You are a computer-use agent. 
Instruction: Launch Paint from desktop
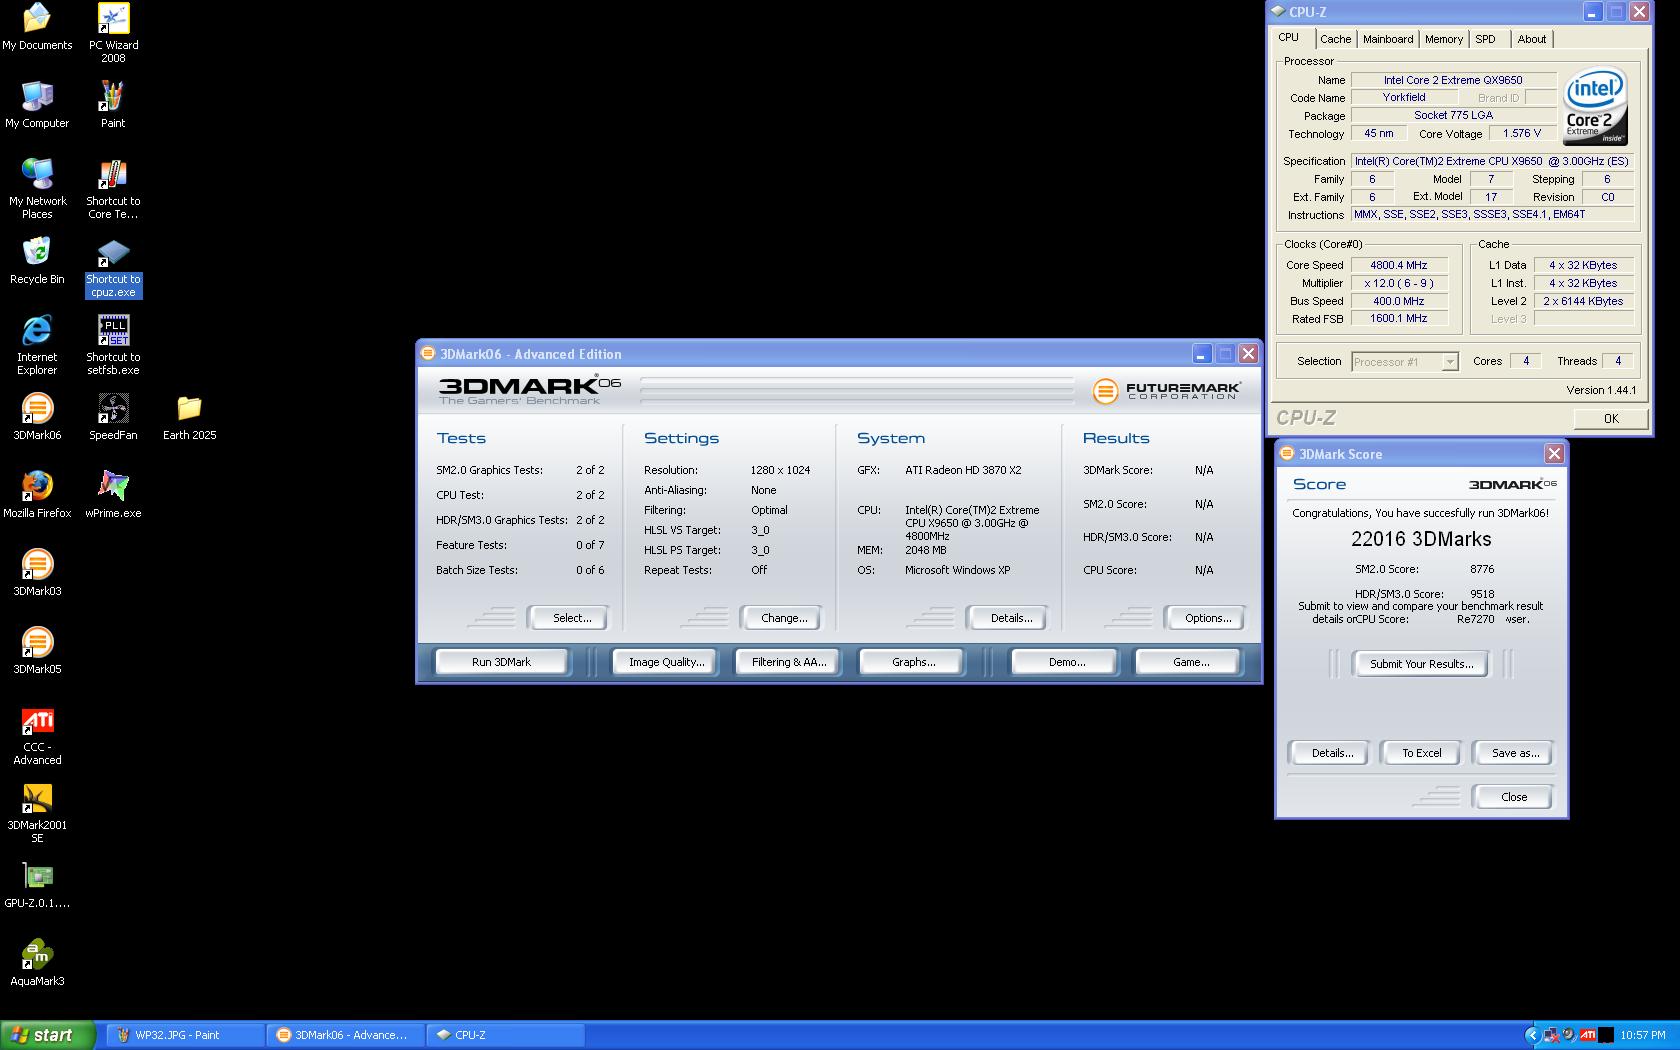point(113,105)
